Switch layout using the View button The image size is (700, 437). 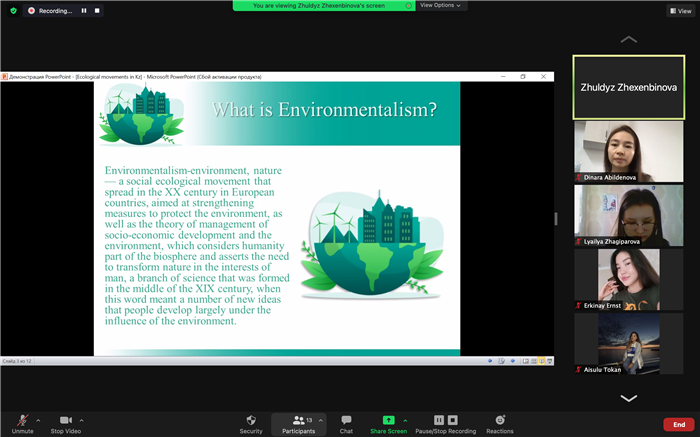pyautogui.click(x=679, y=11)
